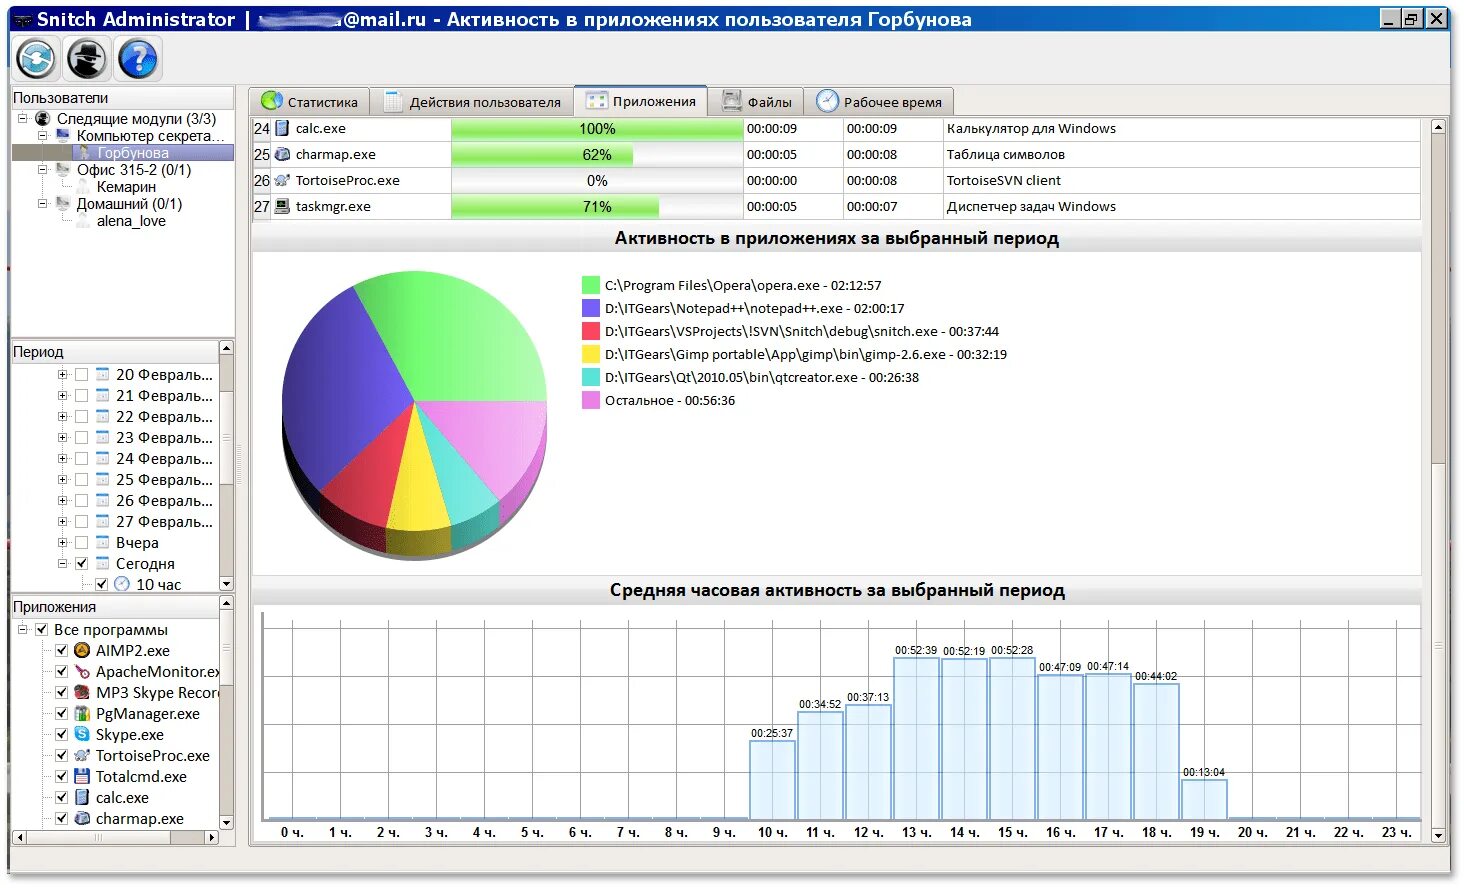Image resolution: width=1464 pixels, height=888 pixels.
Task: Click the calc.exe icon in table row 24
Action: 282,128
